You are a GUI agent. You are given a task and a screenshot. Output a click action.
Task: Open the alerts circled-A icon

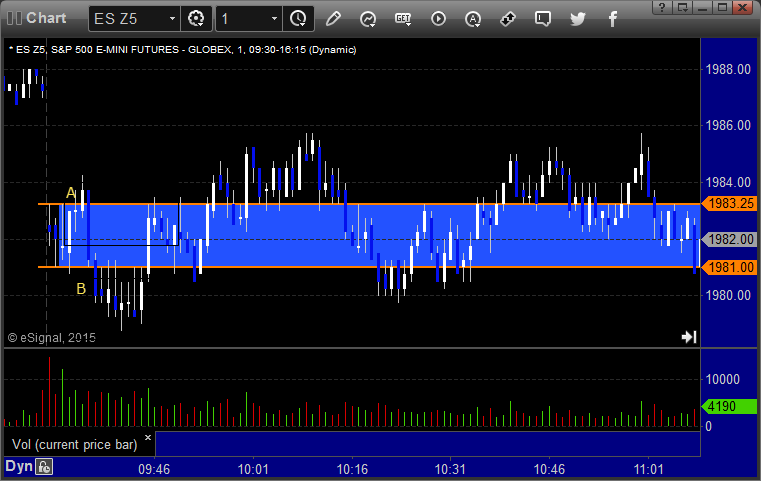(473, 19)
